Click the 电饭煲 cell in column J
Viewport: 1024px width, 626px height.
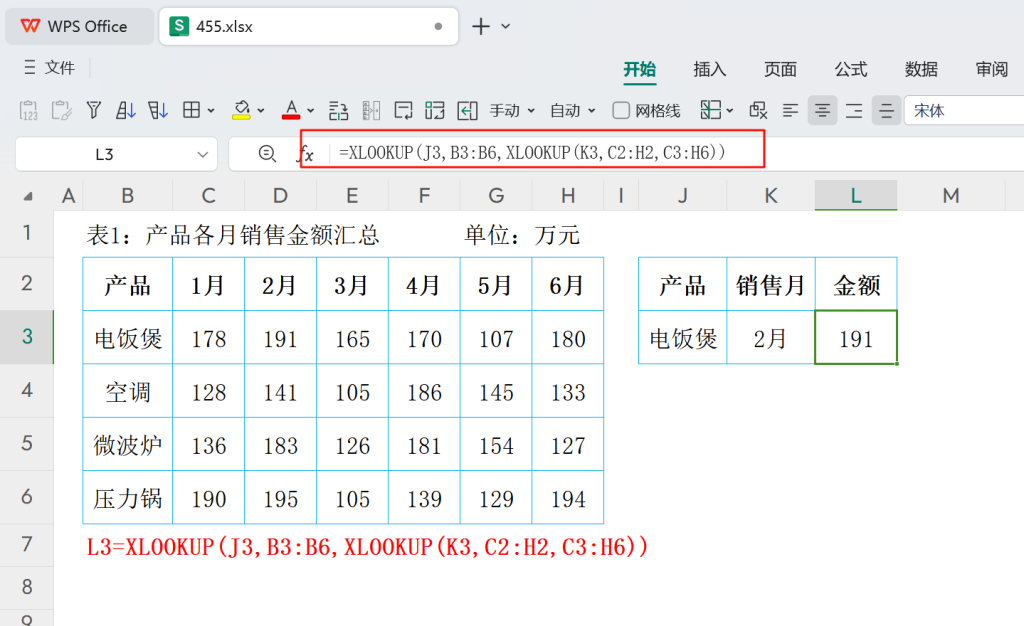point(682,337)
